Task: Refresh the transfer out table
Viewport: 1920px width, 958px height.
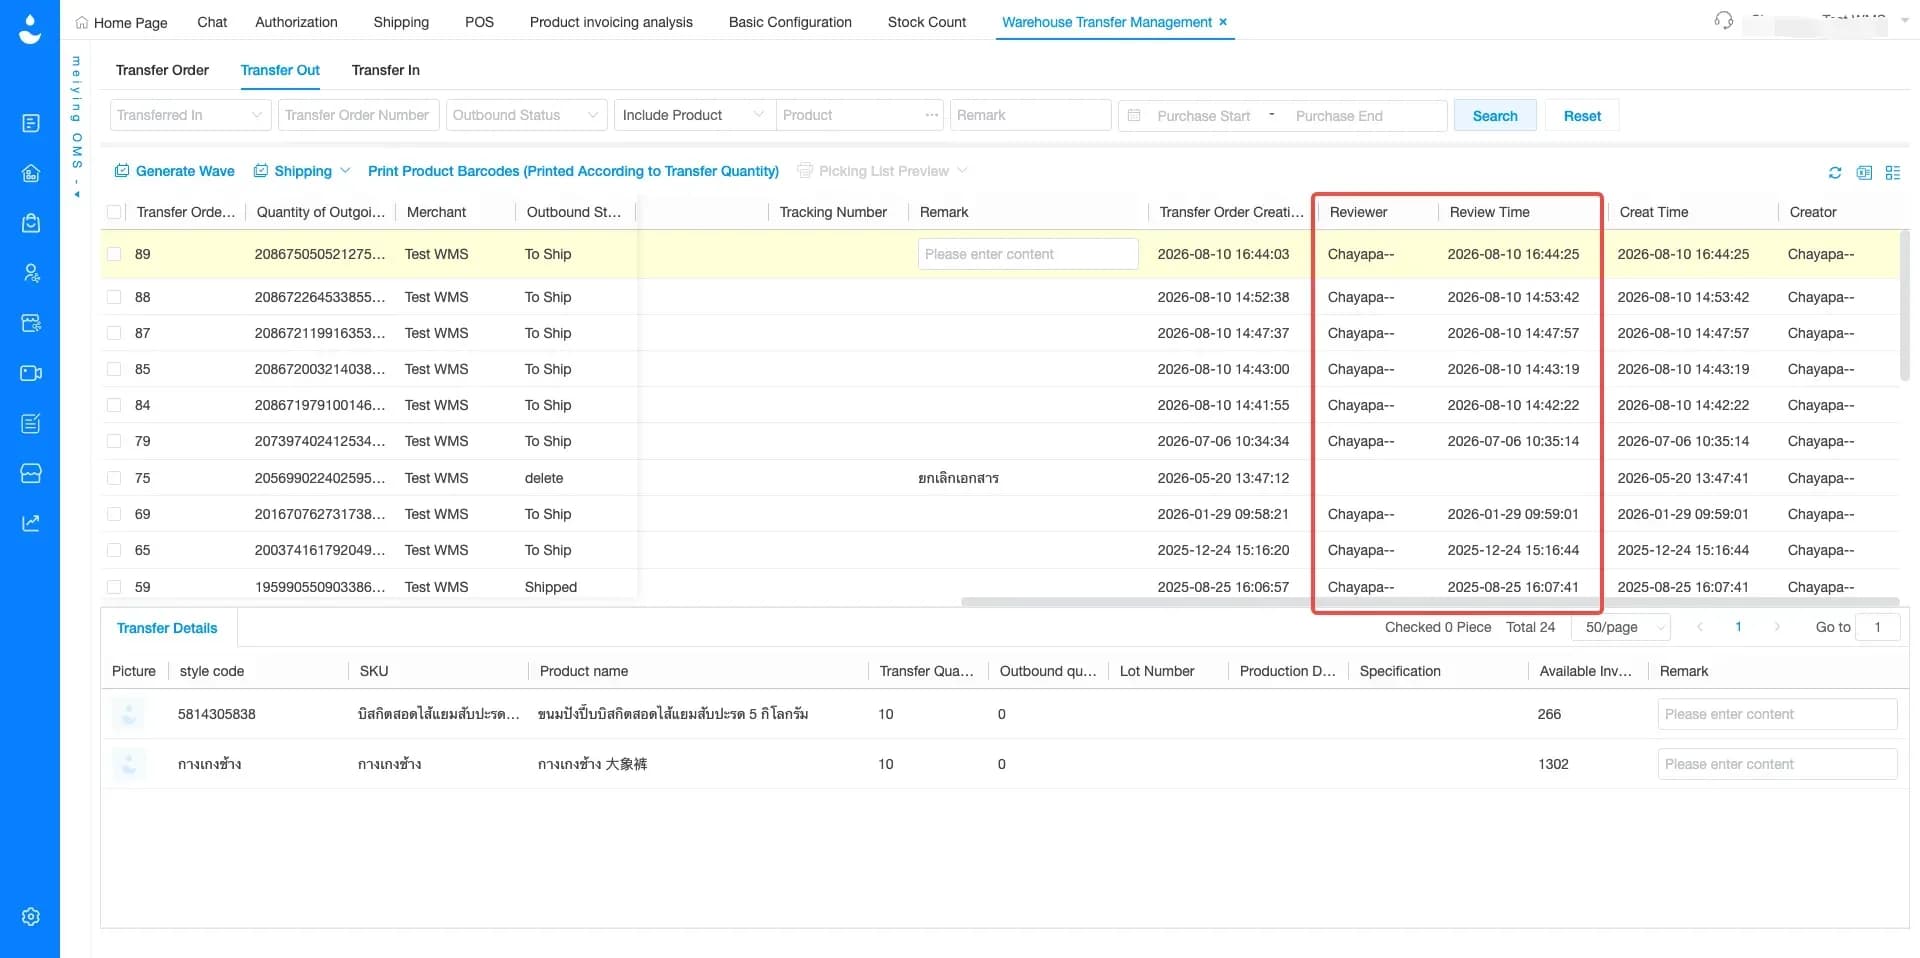Action: pos(1835,172)
